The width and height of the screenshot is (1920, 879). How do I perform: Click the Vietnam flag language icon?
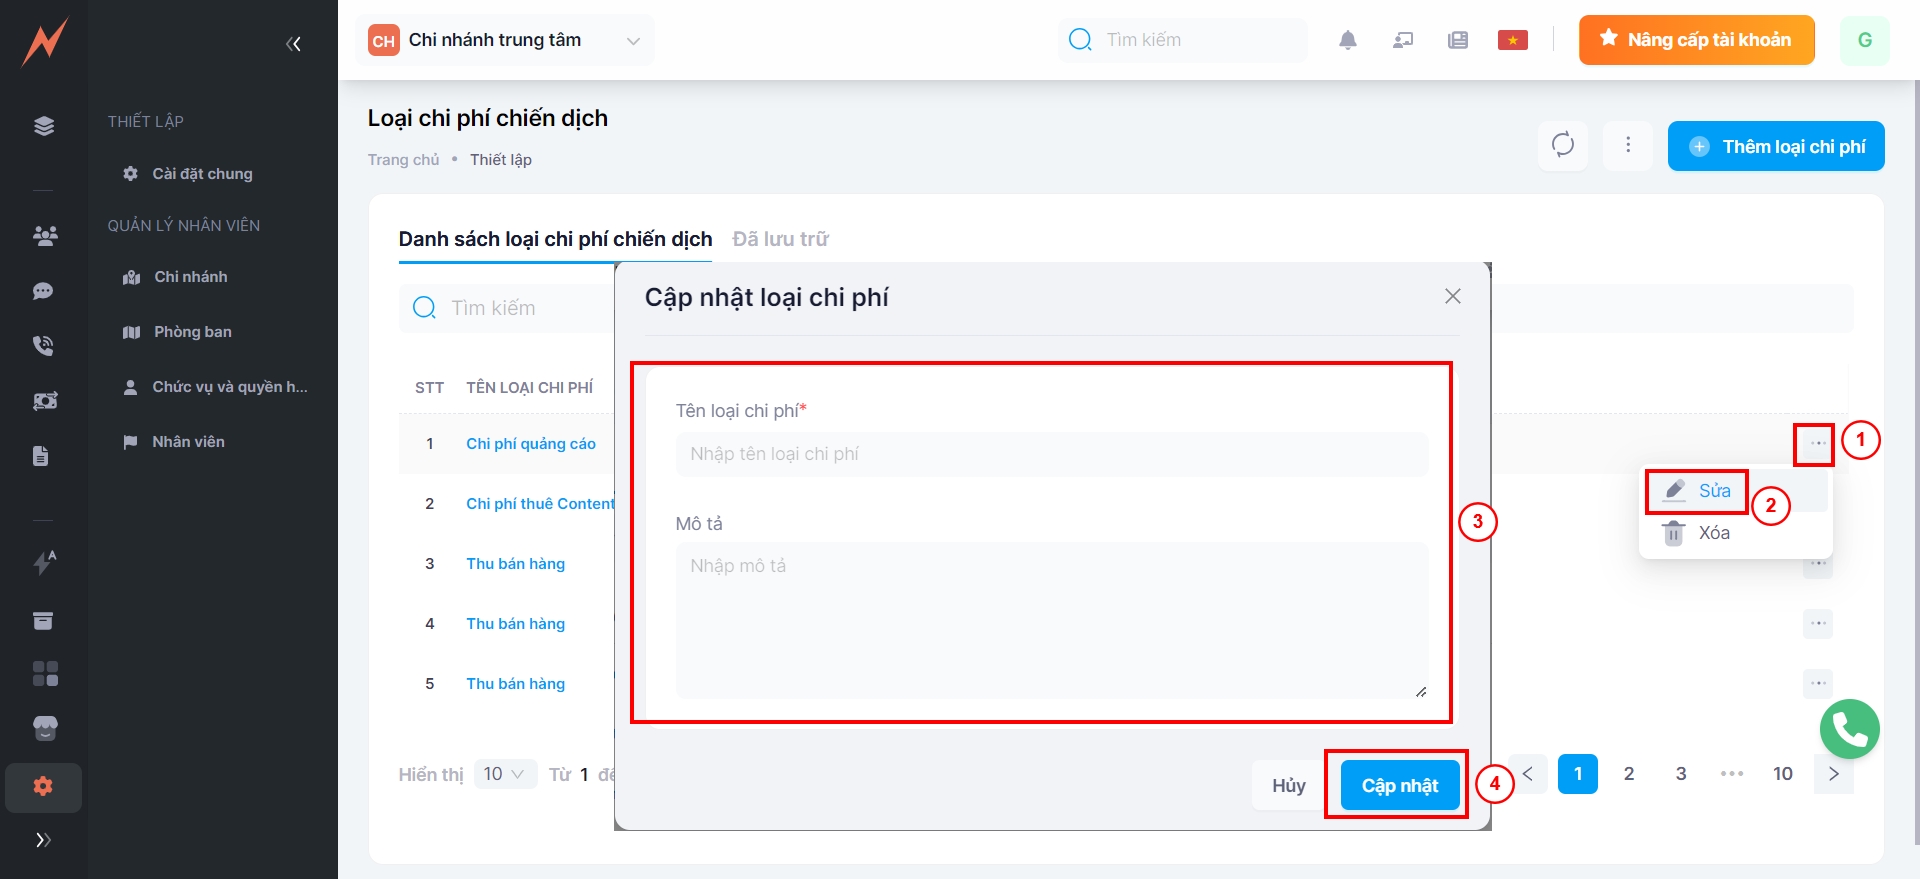point(1512,40)
